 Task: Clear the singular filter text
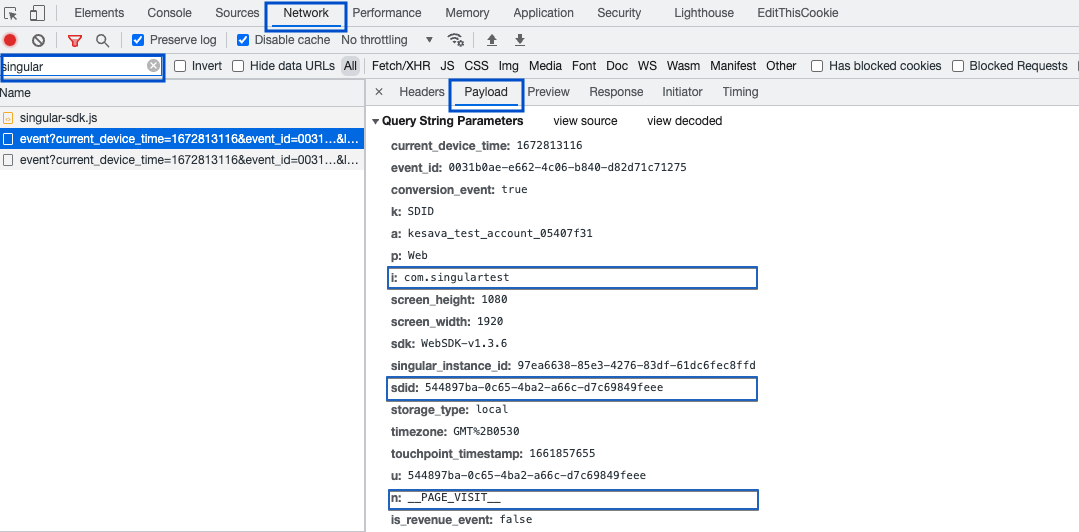(x=153, y=66)
